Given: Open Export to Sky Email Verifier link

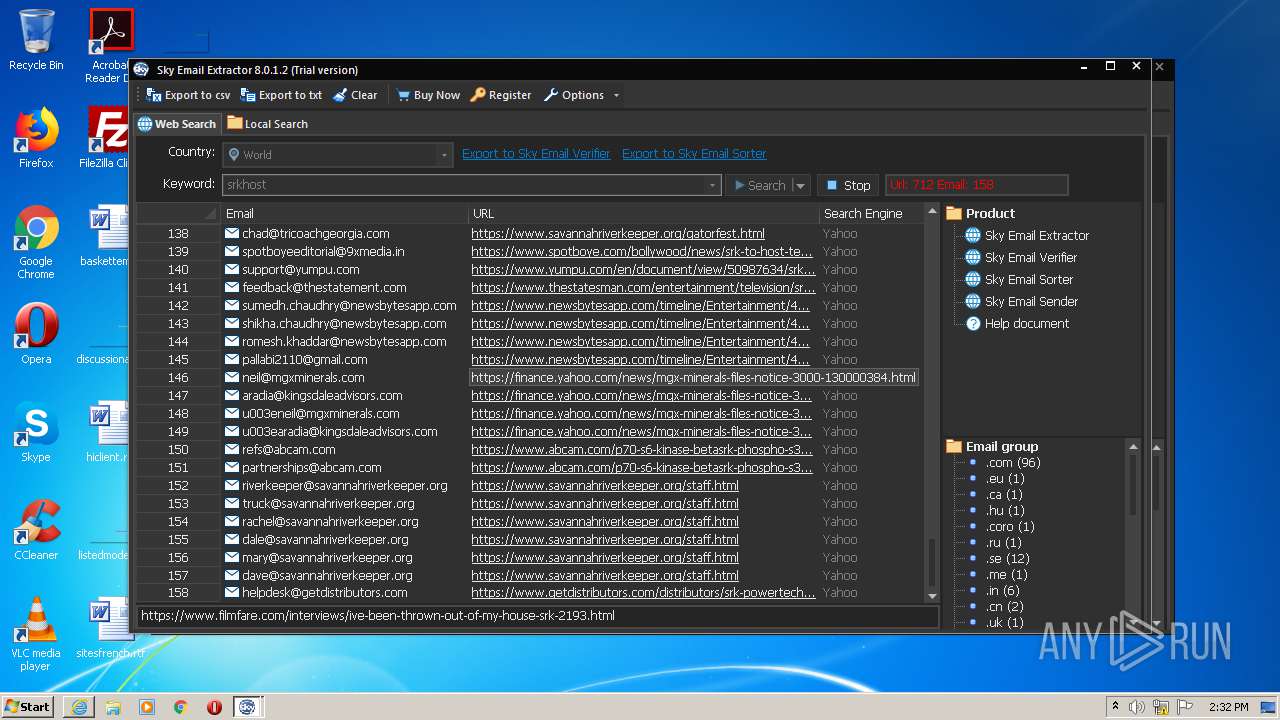Looking at the screenshot, I should (x=536, y=154).
